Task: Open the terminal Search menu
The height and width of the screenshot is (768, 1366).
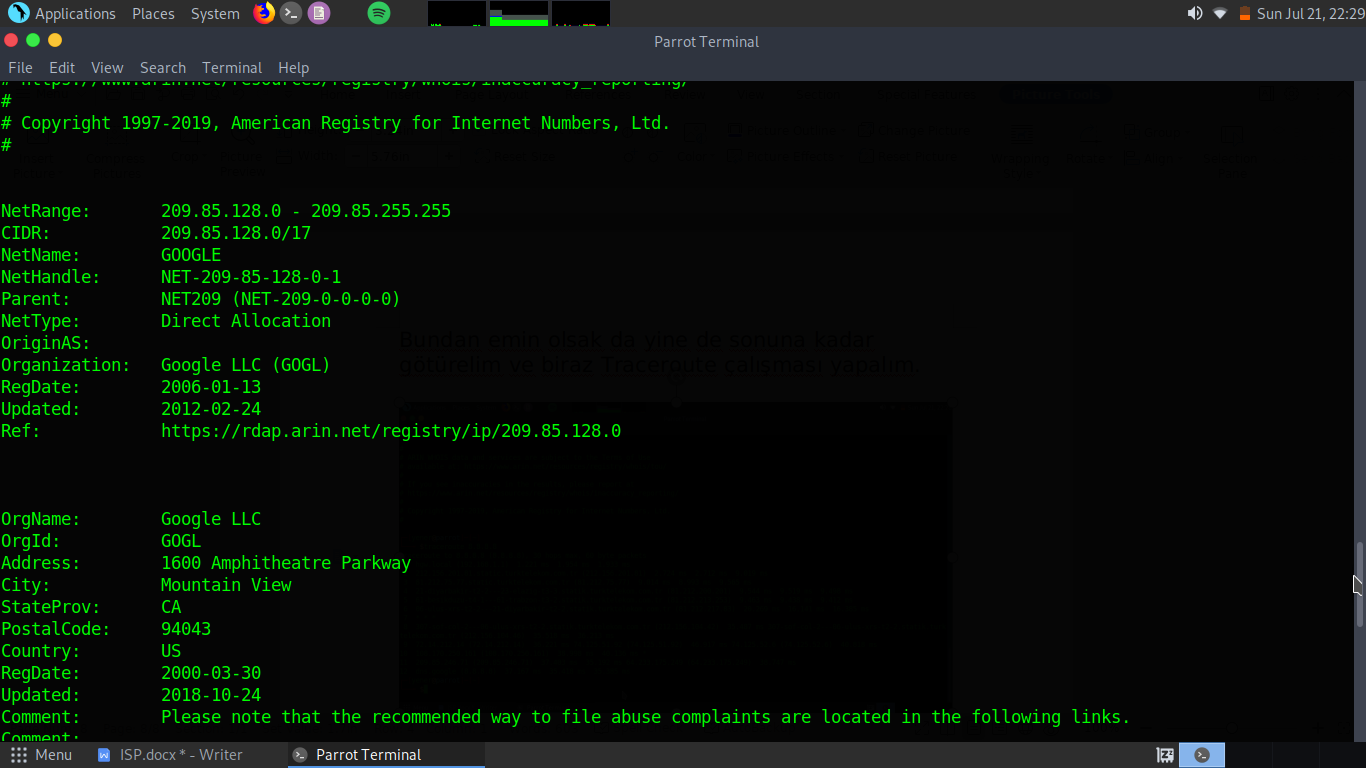Action: point(163,67)
